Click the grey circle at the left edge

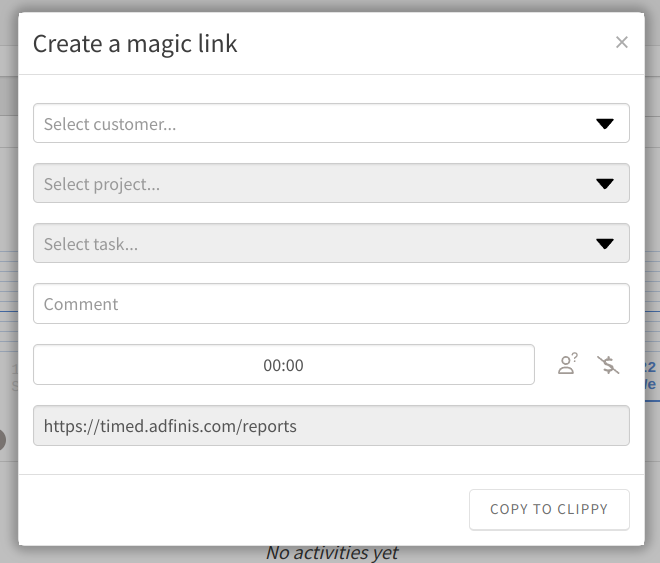coord(3,439)
